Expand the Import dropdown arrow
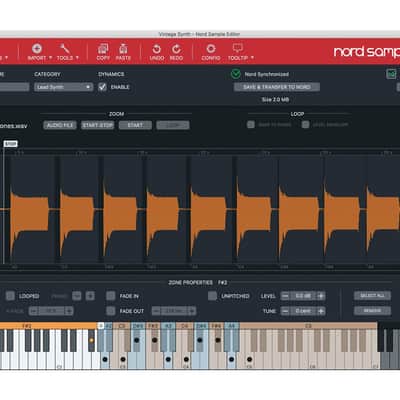The image size is (400, 400). [x=51, y=58]
